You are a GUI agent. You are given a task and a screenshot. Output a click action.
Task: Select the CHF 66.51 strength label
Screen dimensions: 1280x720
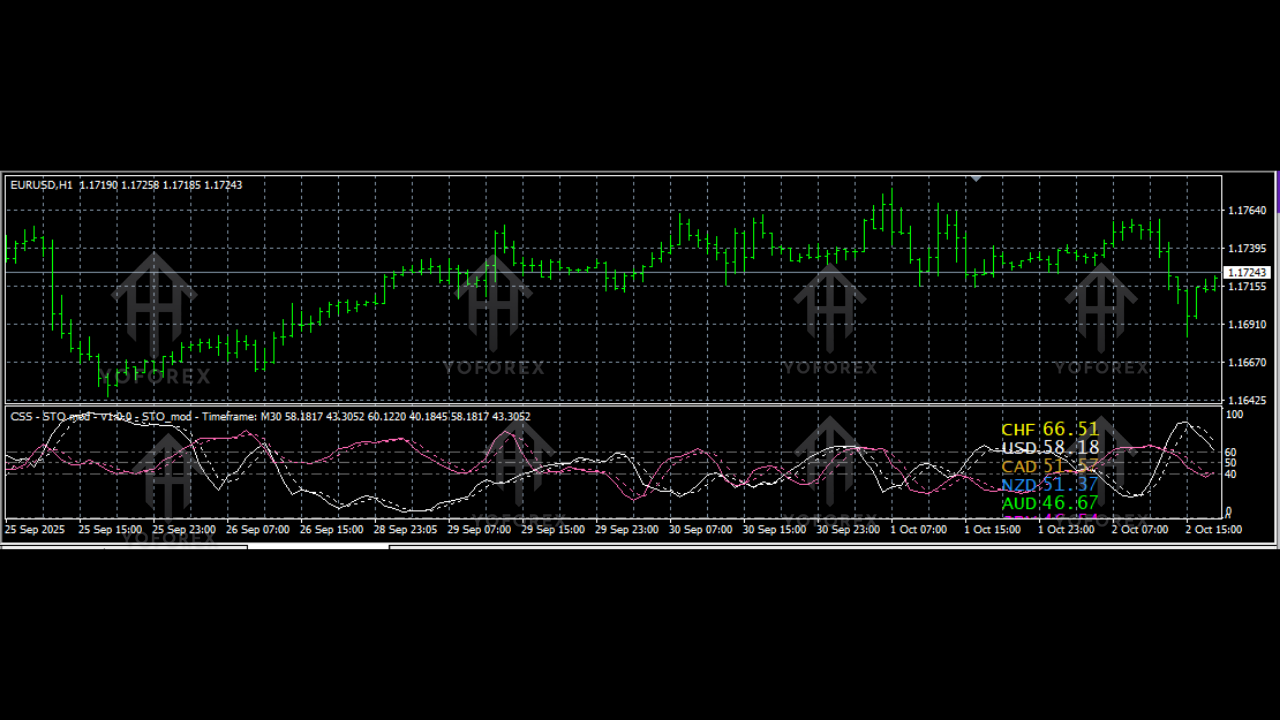[x=1050, y=428]
